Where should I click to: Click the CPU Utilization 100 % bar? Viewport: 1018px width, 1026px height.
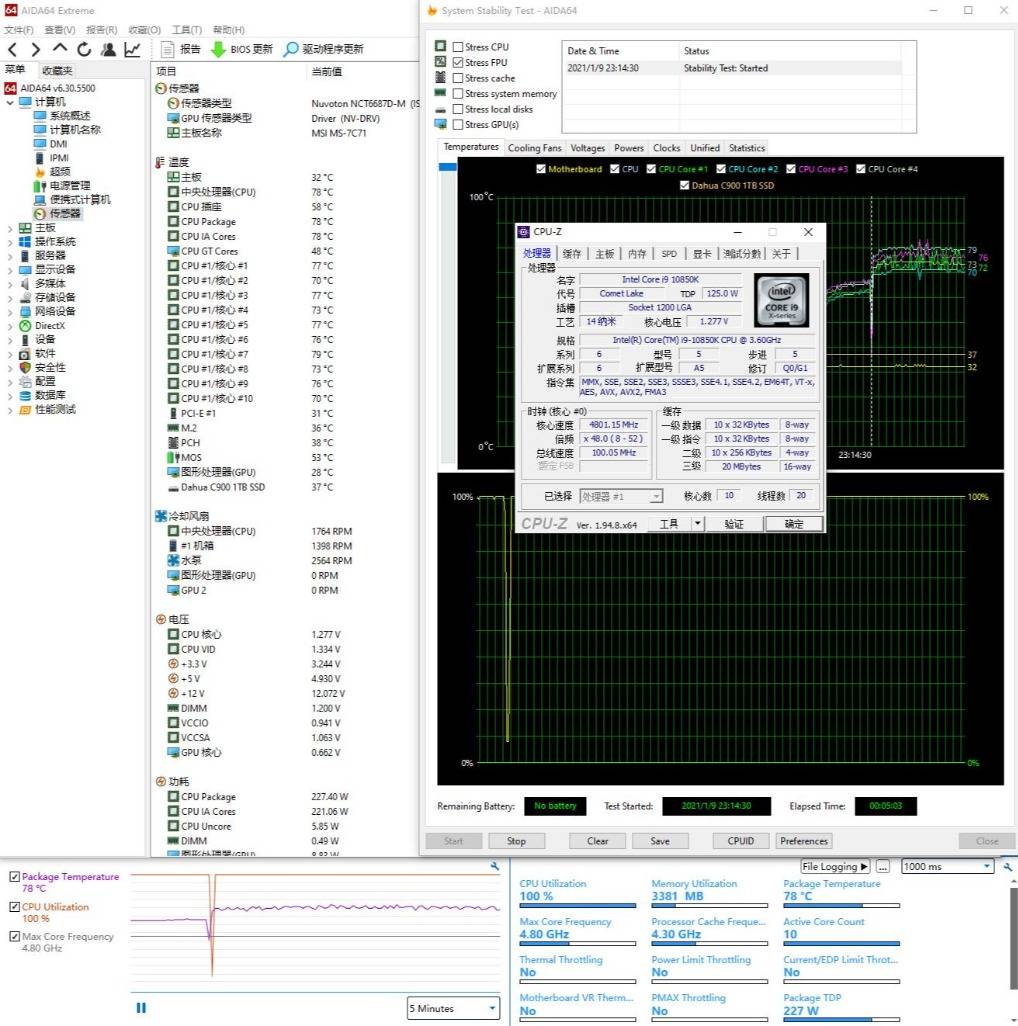click(x=578, y=906)
